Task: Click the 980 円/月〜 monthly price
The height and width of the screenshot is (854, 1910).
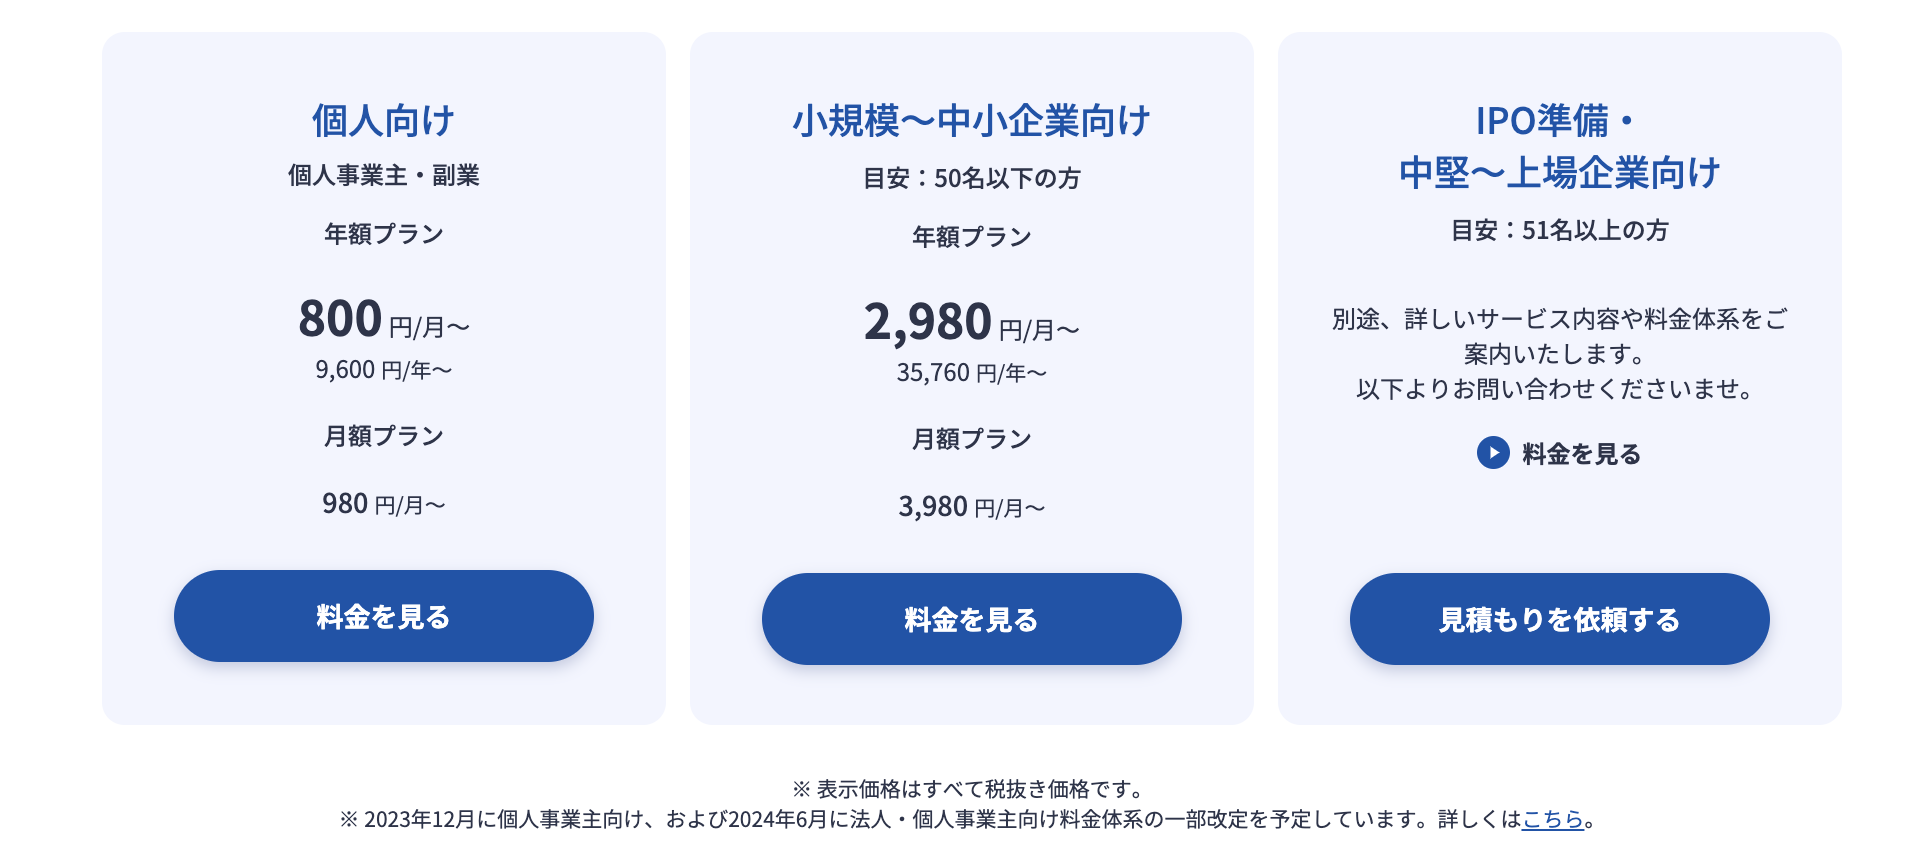Action: (x=384, y=504)
